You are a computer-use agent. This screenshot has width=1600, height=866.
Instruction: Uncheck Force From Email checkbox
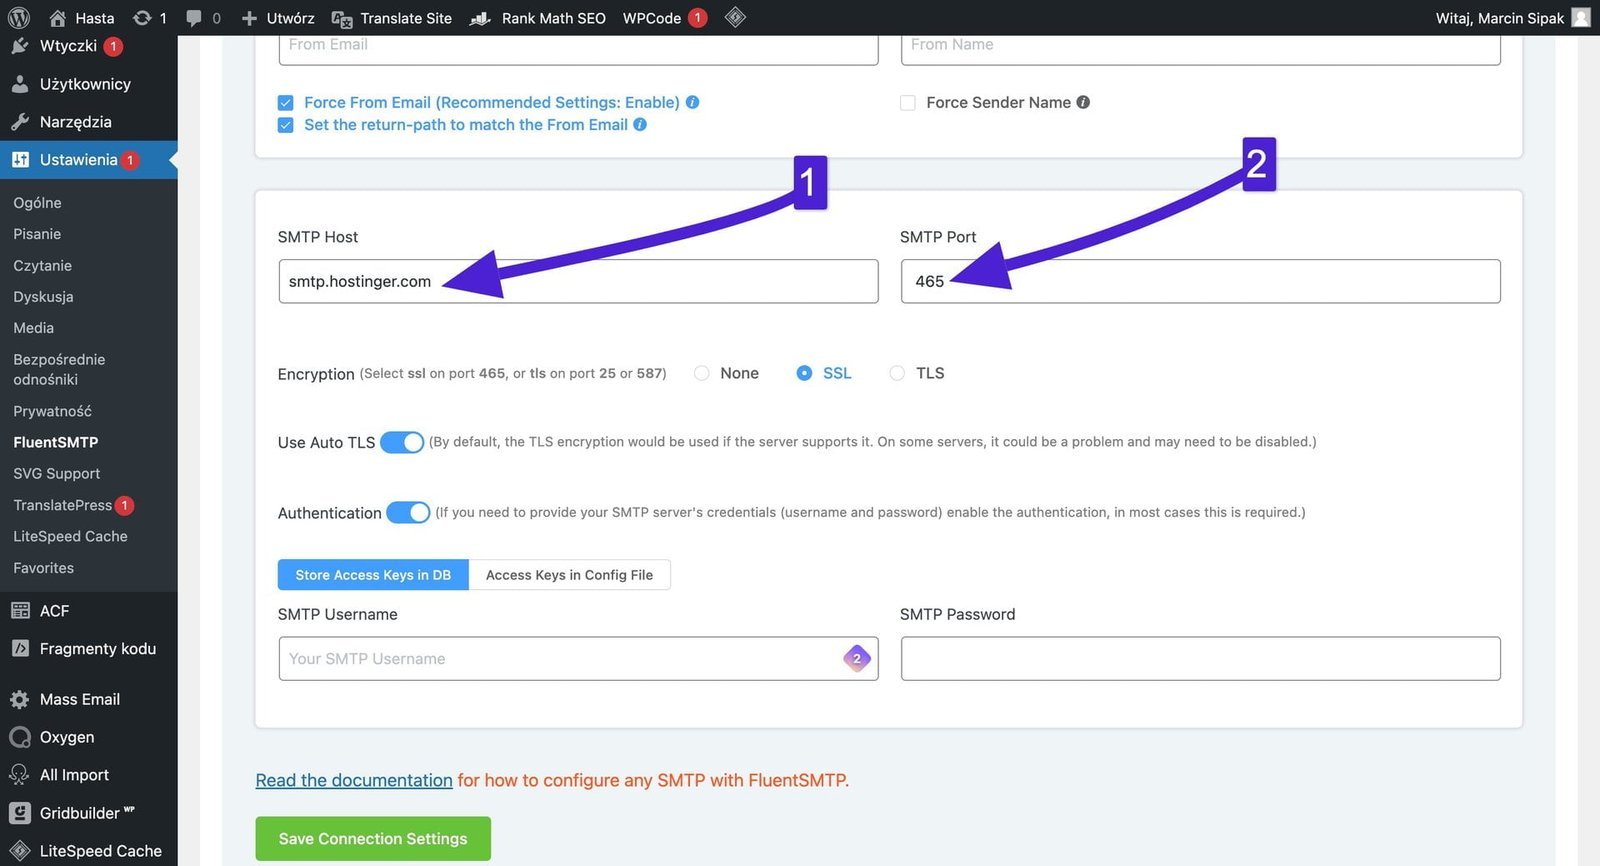pos(286,103)
